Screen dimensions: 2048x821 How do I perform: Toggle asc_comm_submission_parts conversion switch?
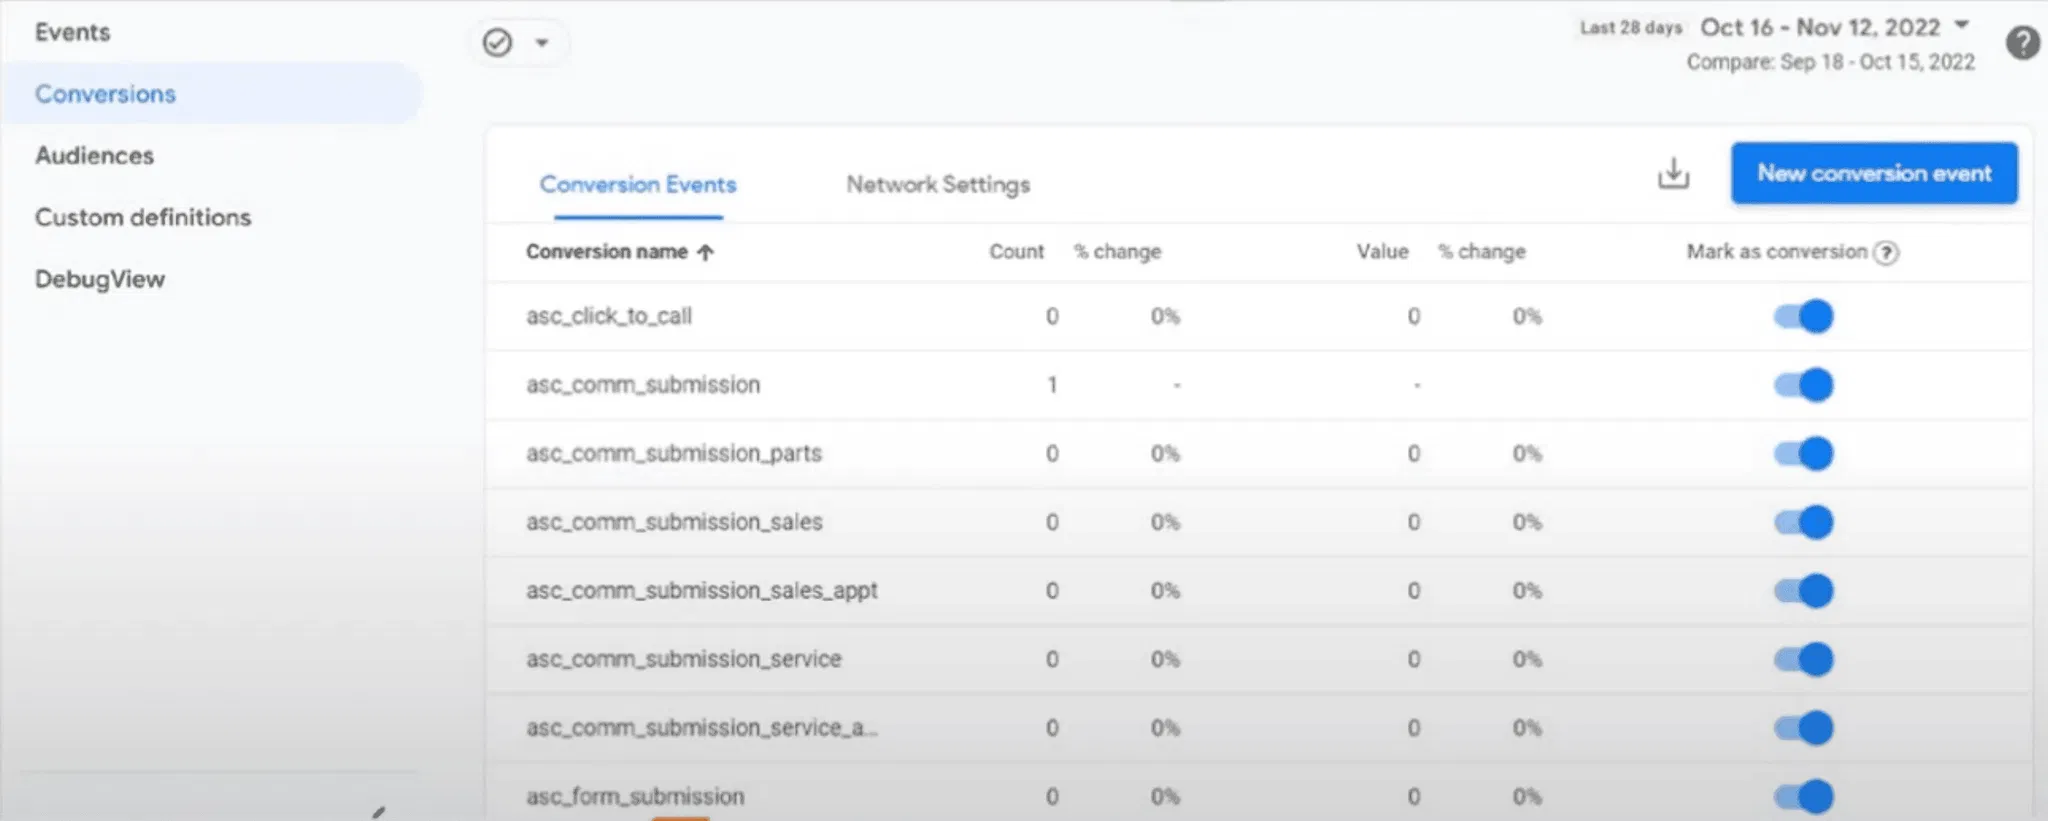pyautogui.click(x=1803, y=454)
